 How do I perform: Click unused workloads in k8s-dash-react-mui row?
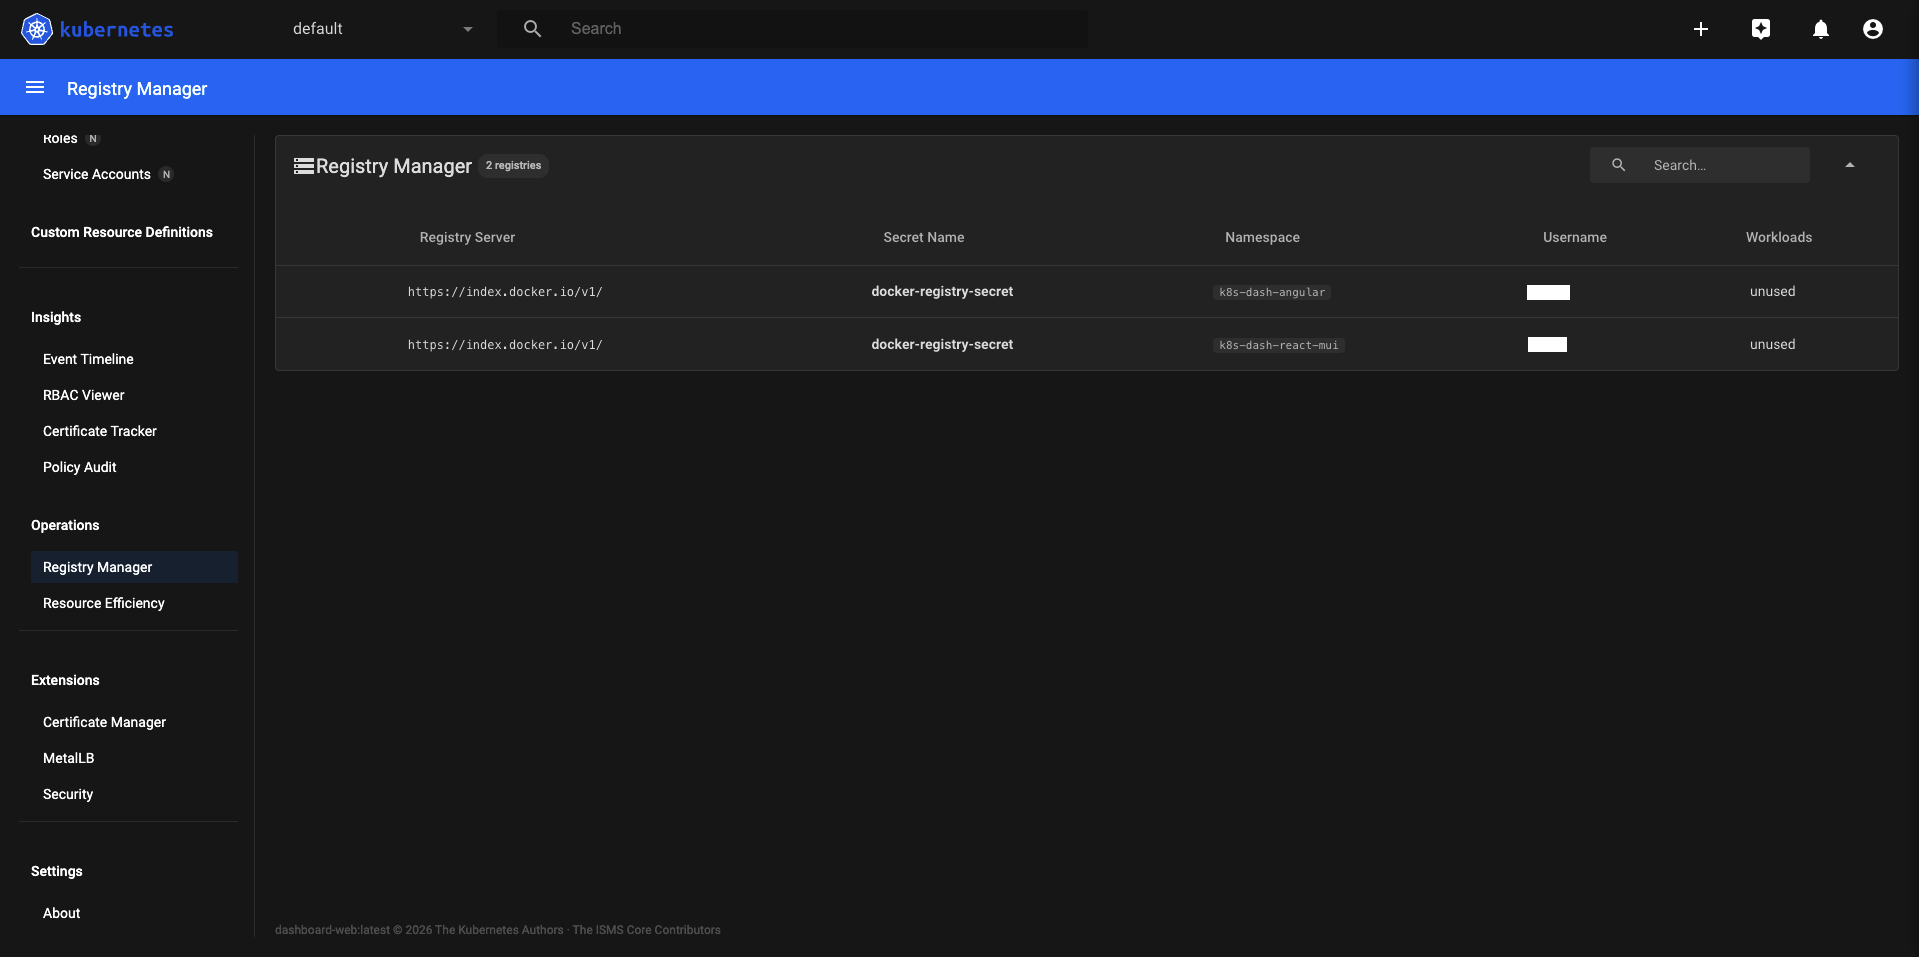pyautogui.click(x=1773, y=345)
